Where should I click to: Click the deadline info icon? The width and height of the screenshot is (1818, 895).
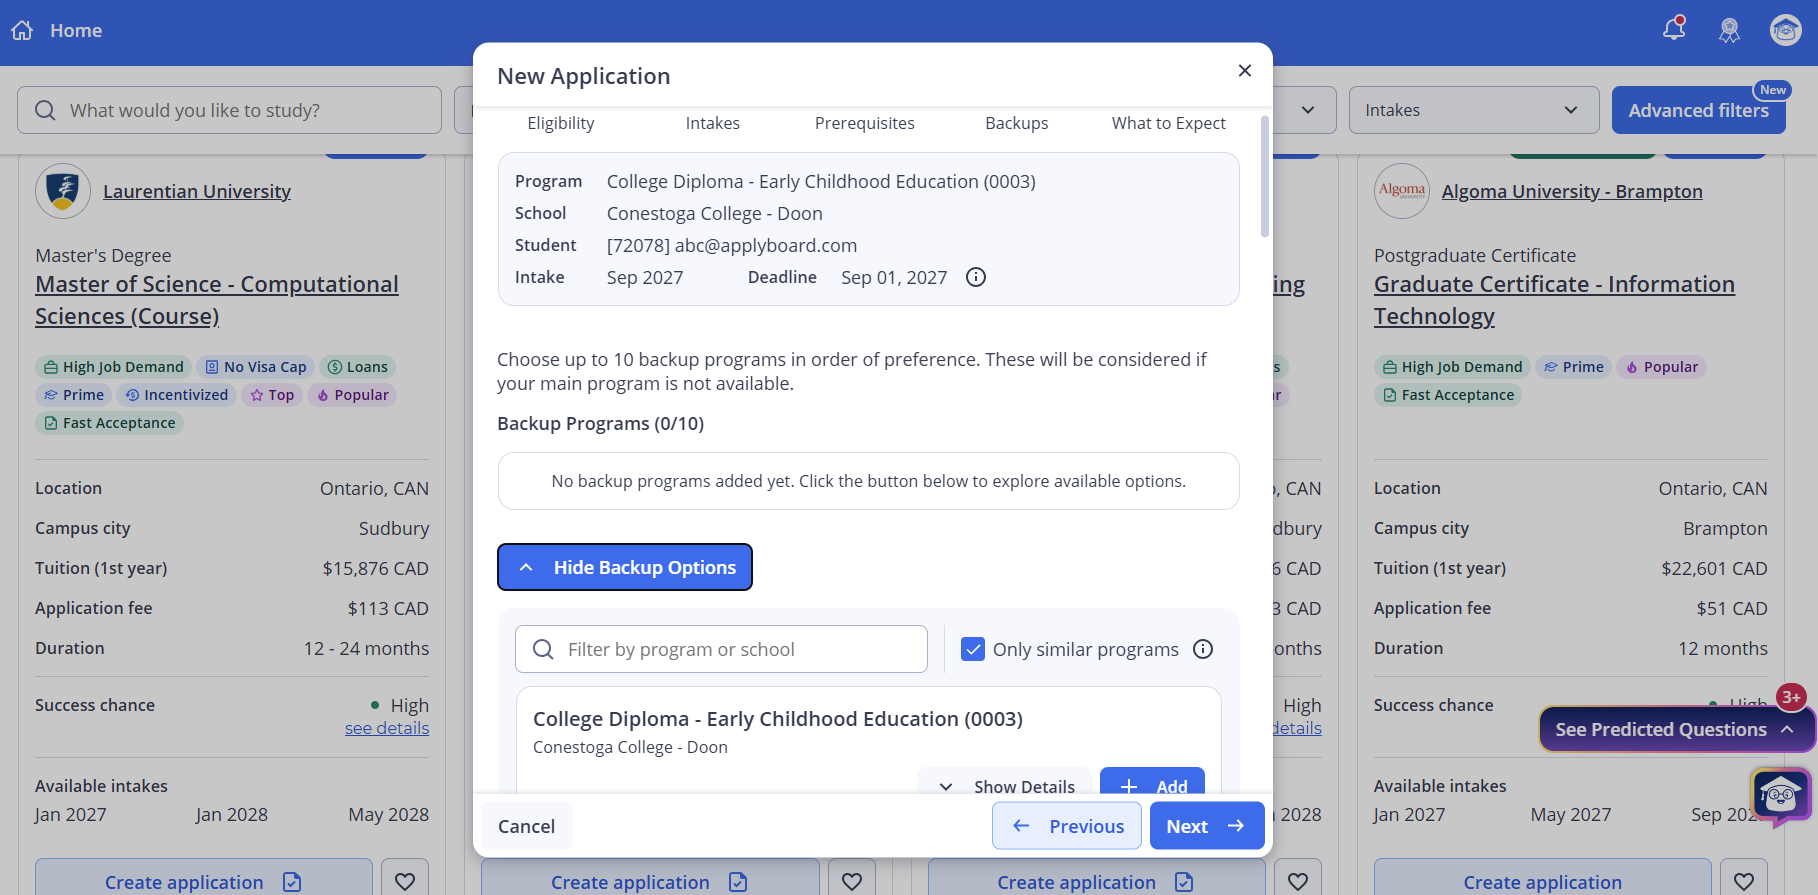[x=976, y=277]
